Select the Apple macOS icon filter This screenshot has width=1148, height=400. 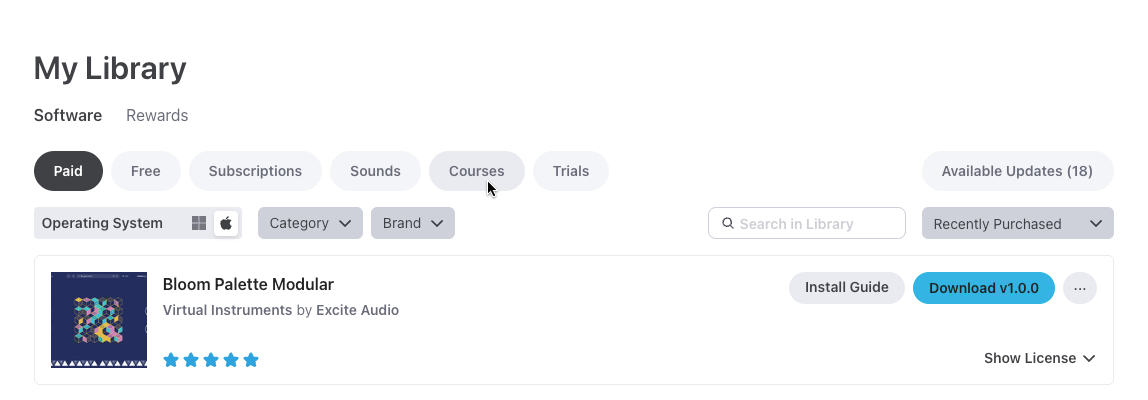pos(226,223)
